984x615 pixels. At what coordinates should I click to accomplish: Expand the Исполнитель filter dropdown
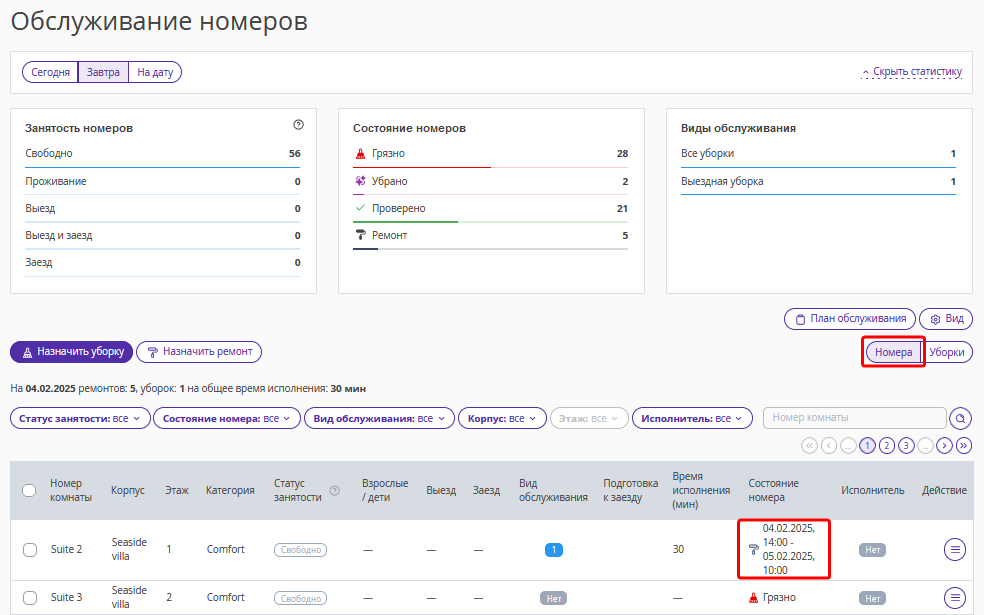point(692,418)
